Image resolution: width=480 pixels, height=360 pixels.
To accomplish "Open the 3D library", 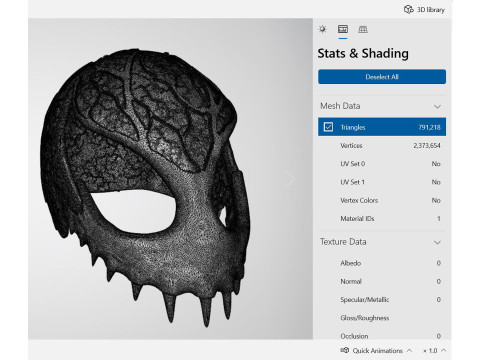I will 424,9.
